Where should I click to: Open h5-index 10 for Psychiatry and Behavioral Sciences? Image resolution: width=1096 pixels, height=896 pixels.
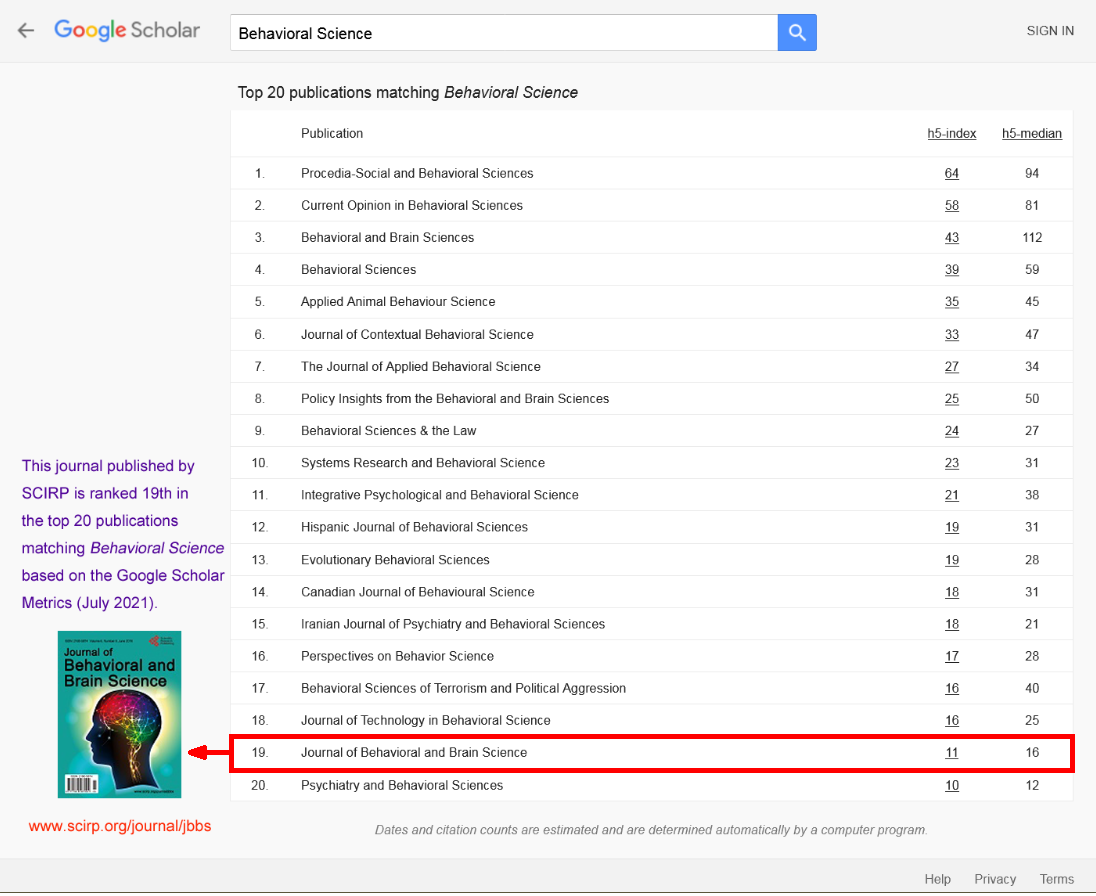[x=951, y=786]
